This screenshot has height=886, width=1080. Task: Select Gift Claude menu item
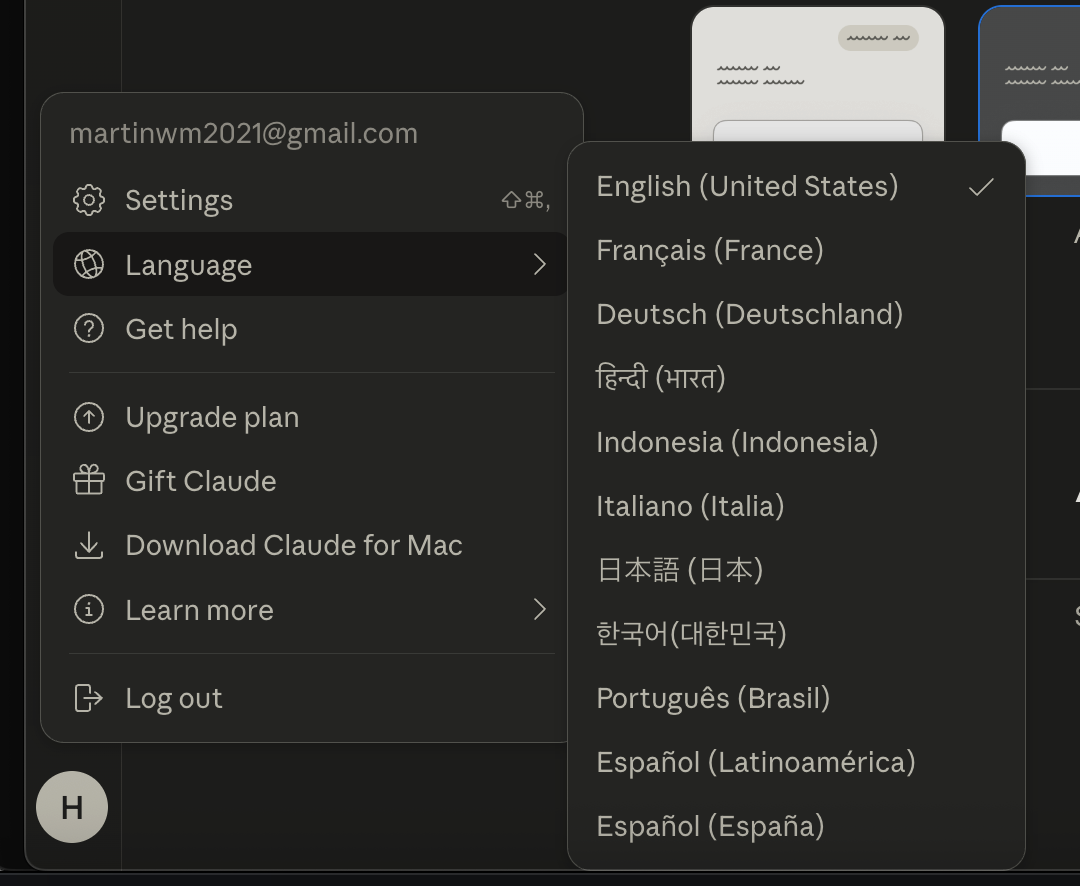point(311,481)
